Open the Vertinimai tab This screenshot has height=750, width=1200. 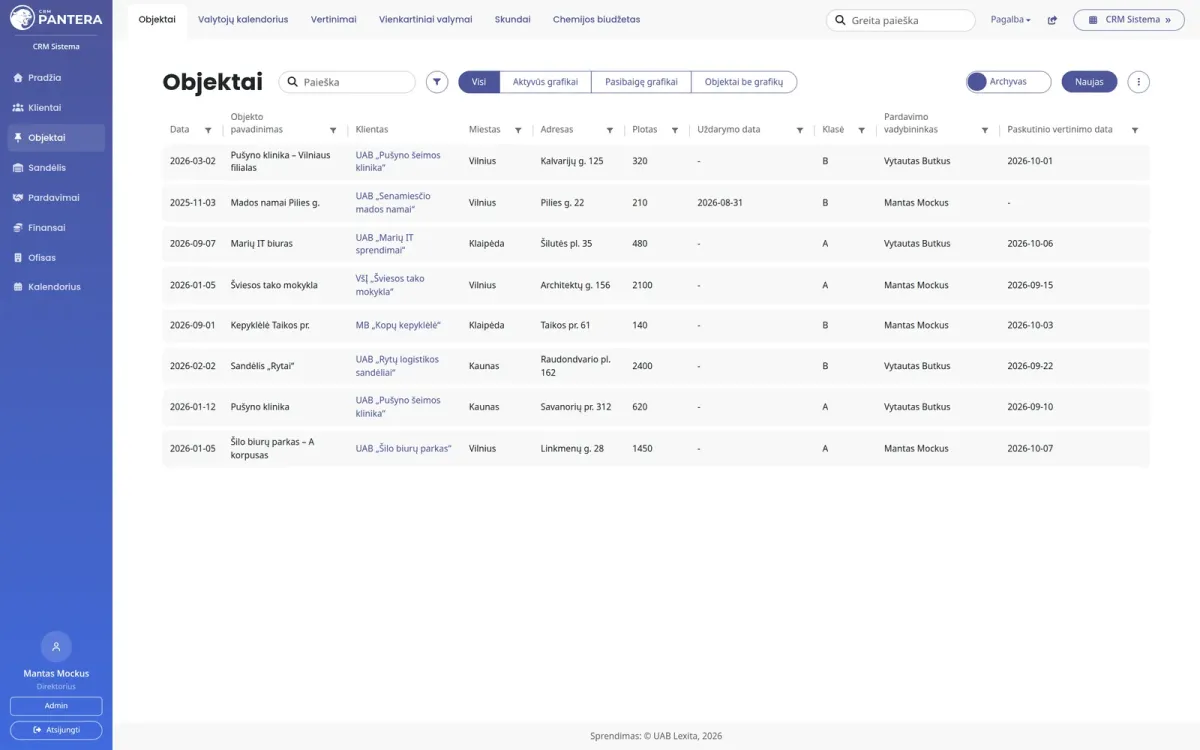pyautogui.click(x=334, y=20)
